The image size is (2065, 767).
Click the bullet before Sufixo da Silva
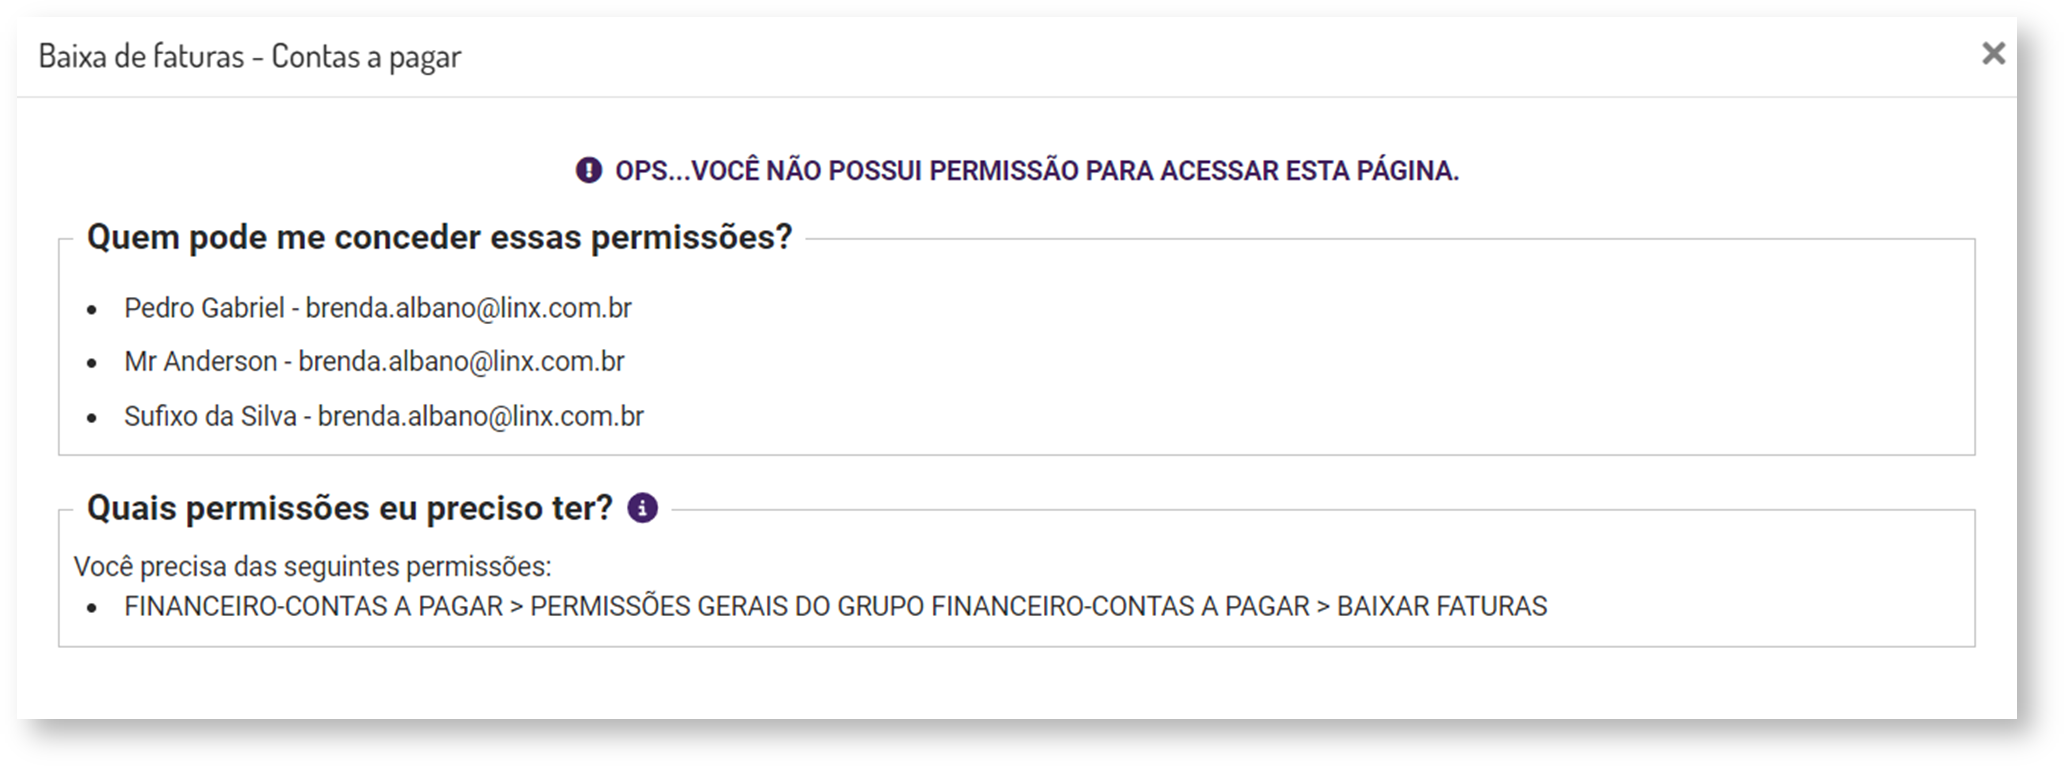tap(92, 418)
